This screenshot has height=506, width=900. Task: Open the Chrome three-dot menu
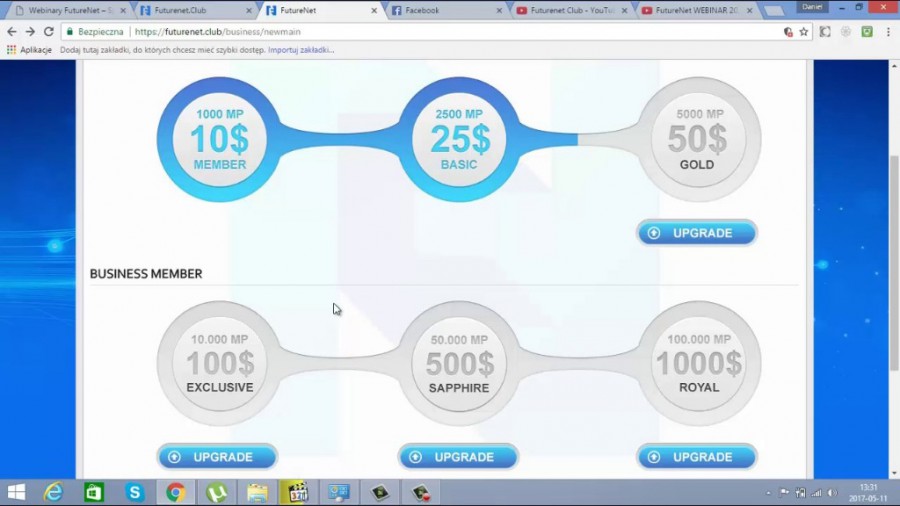(889, 32)
